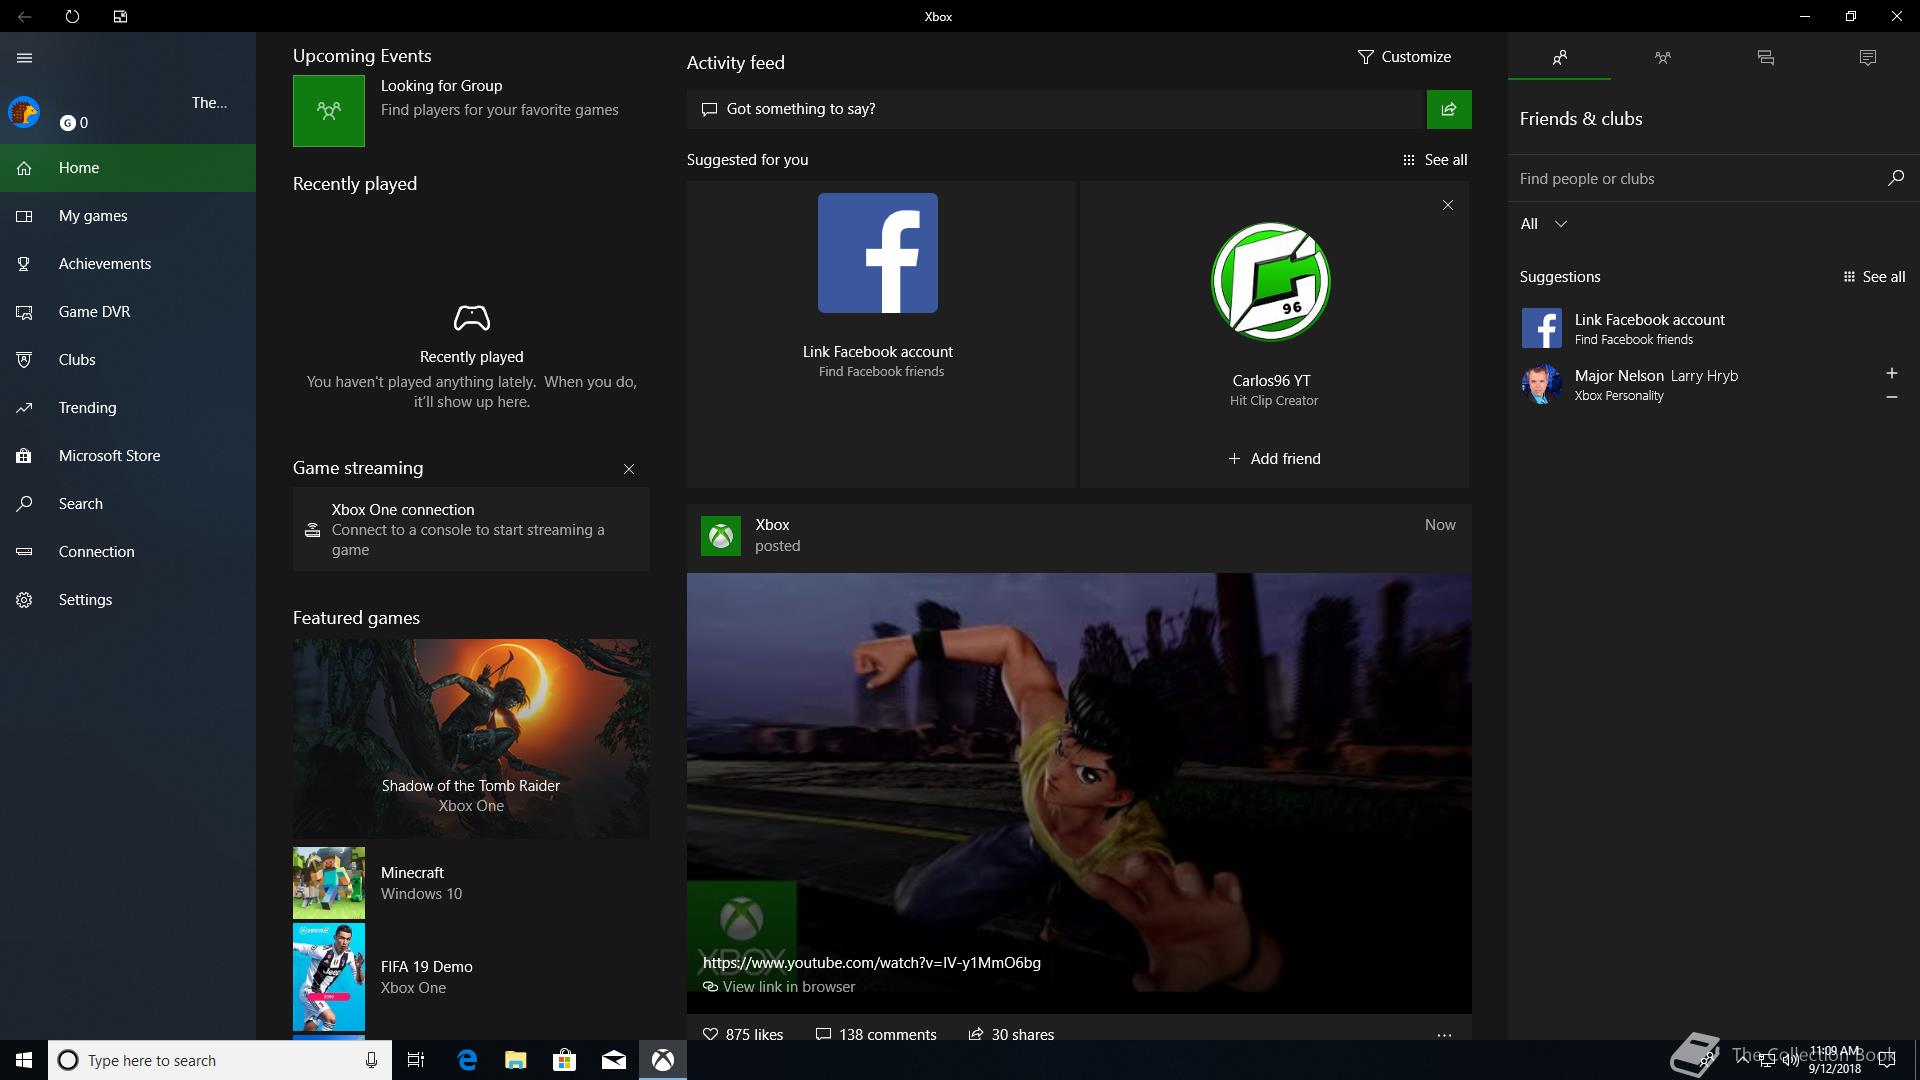Open My games section
The height and width of the screenshot is (1080, 1920).
coord(128,216)
